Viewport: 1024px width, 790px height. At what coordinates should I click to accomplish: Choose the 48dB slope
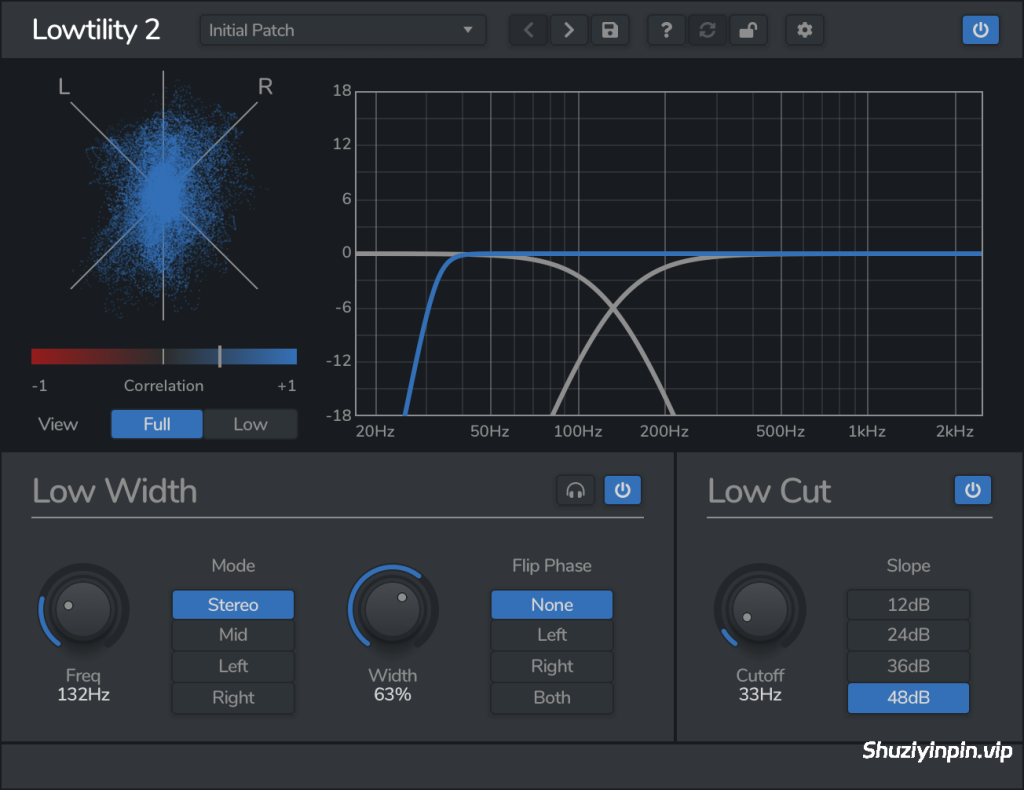click(908, 697)
